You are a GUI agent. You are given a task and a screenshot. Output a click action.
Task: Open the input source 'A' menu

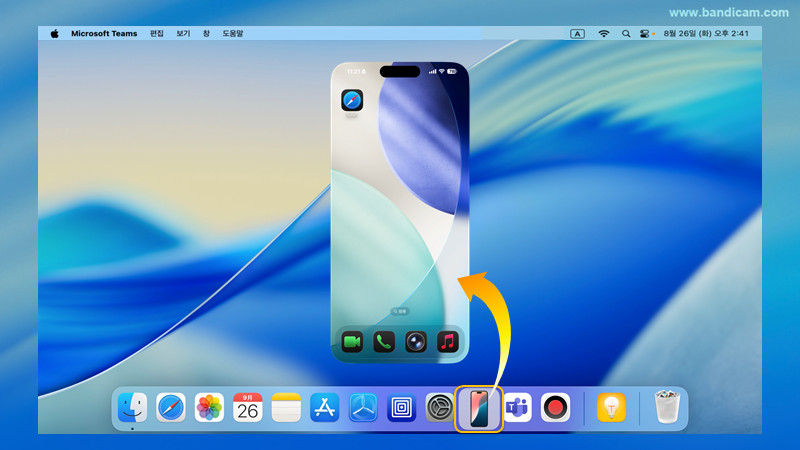point(577,33)
